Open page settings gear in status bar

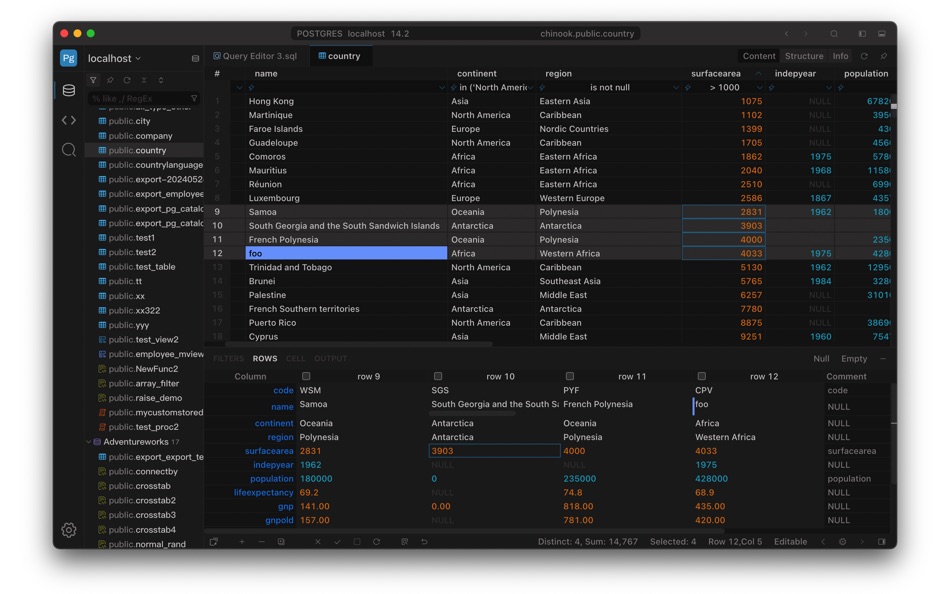[x=842, y=541]
